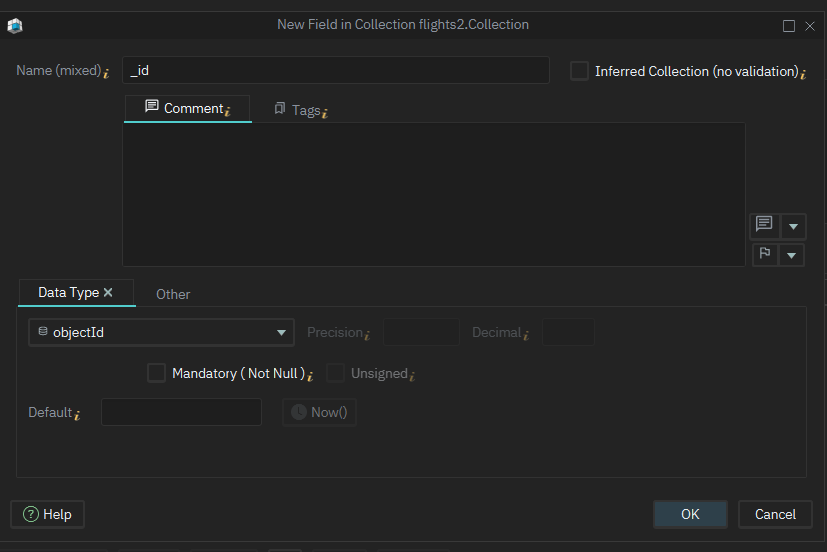This screenshot has height=552, width=827.
Task: Toggle the Unsigned checkbox
Action: coord(335,373)
